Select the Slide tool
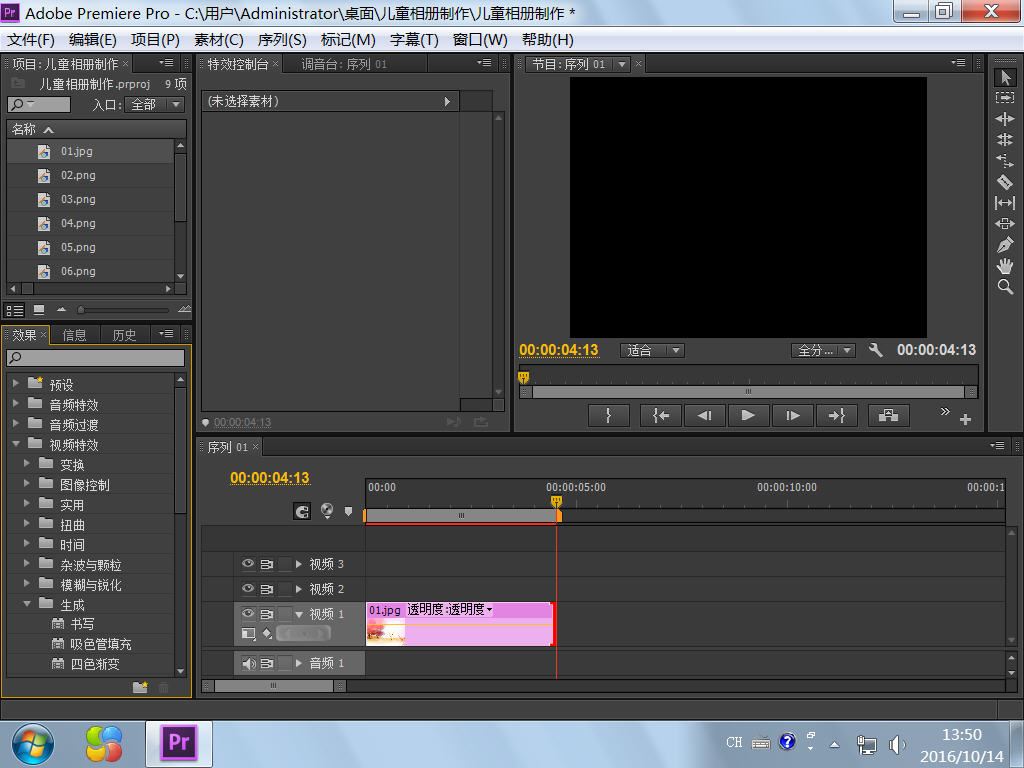The image size is (1024, 768). tap(1005, 224)
